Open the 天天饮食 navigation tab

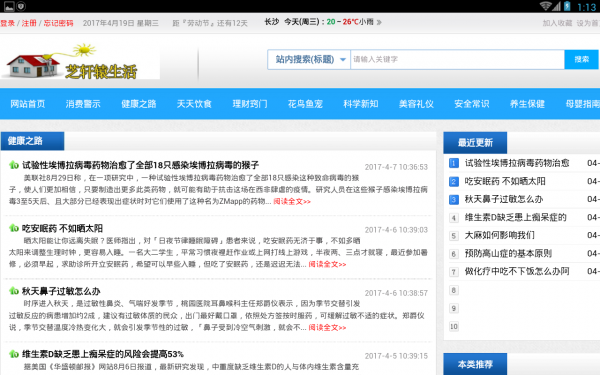[194, 104]
